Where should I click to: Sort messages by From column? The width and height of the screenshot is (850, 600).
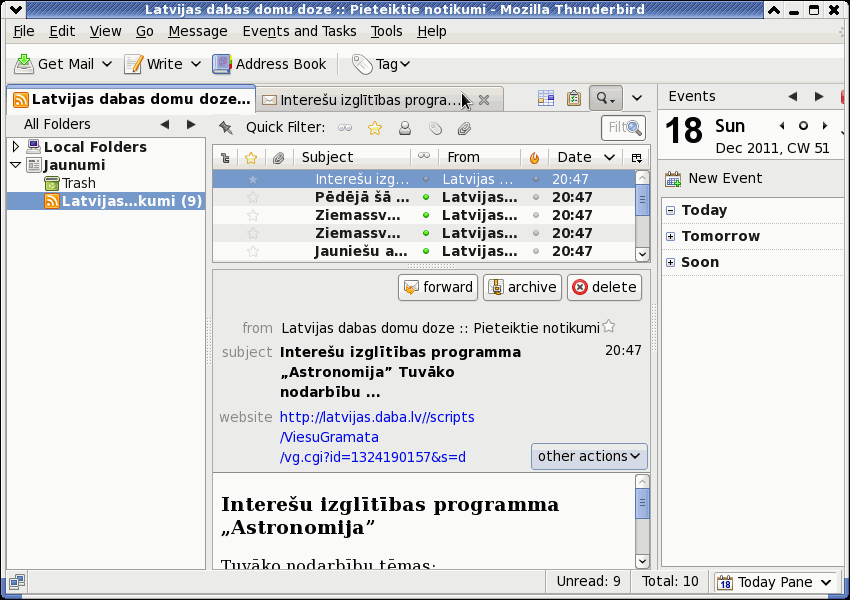coord(479,158)
